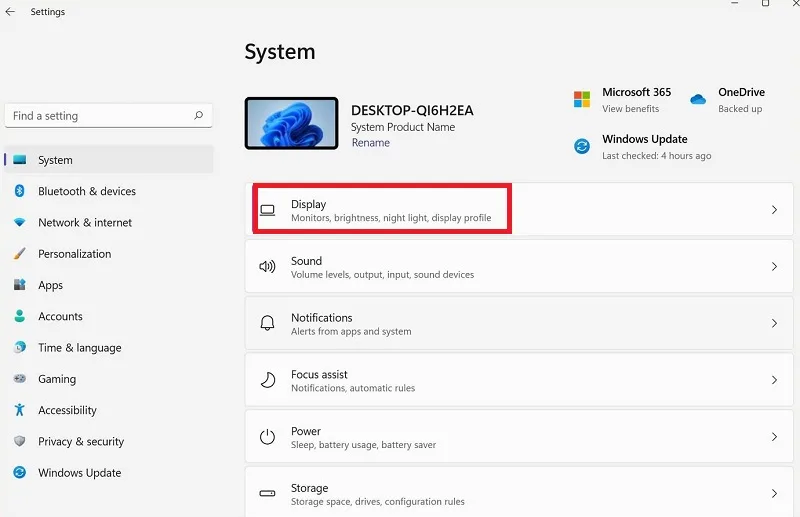This screenshot has width=800, height=517.
Task: Click the Find a setting search field
Action: [x=108, y=116]
